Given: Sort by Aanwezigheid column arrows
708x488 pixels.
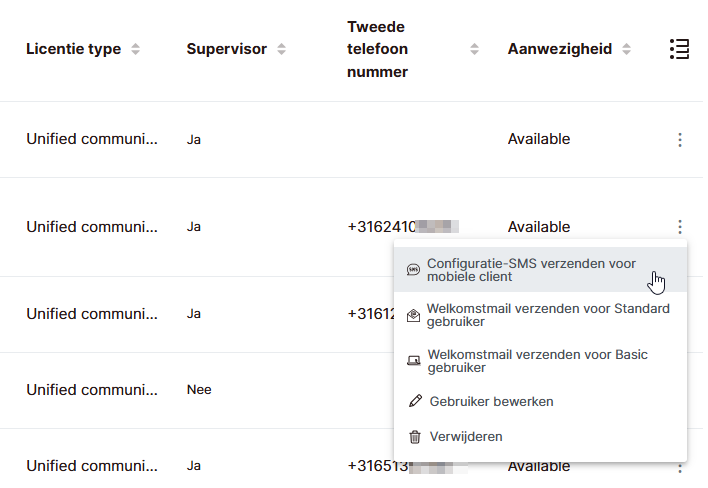Looking at the screenshot, I should point(627,49).
